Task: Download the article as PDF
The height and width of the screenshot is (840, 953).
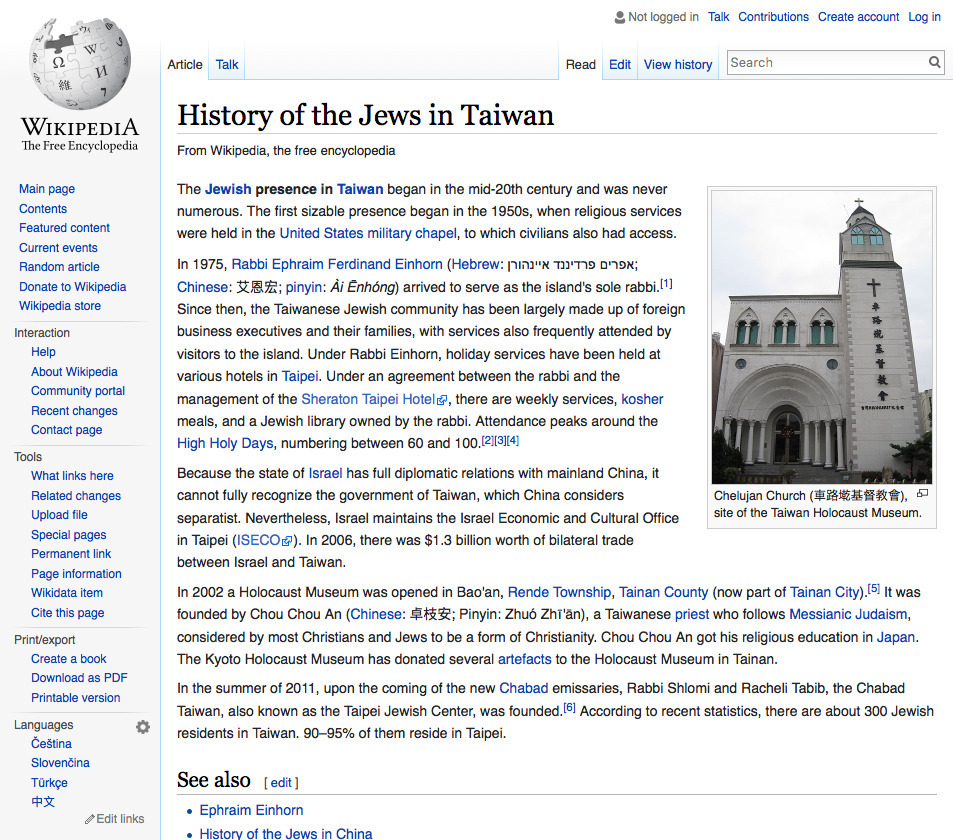Action: 78,677
